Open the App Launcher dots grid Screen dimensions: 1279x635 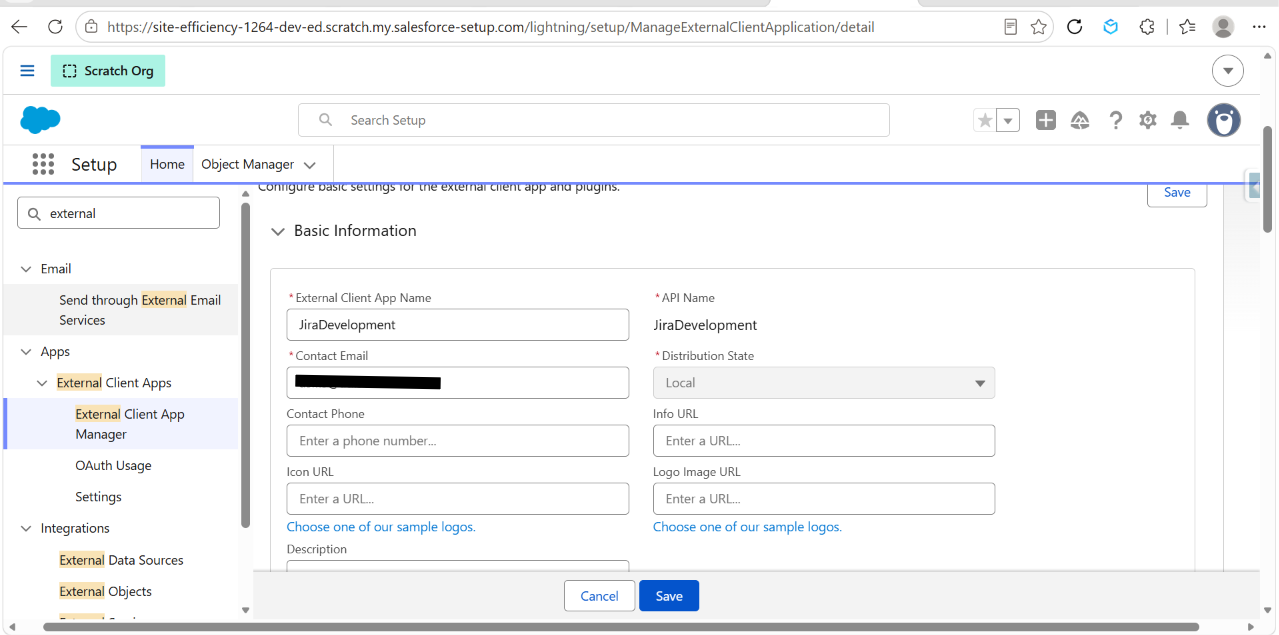[43, 164]
